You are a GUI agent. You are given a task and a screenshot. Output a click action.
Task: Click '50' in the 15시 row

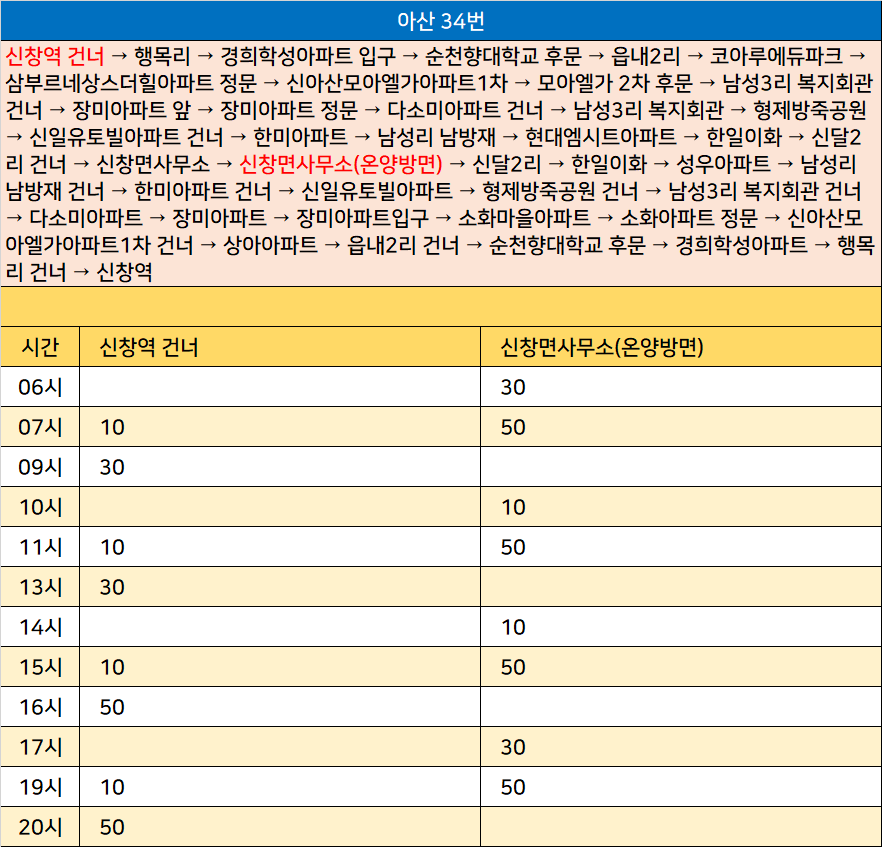click(x=513, y=667)
